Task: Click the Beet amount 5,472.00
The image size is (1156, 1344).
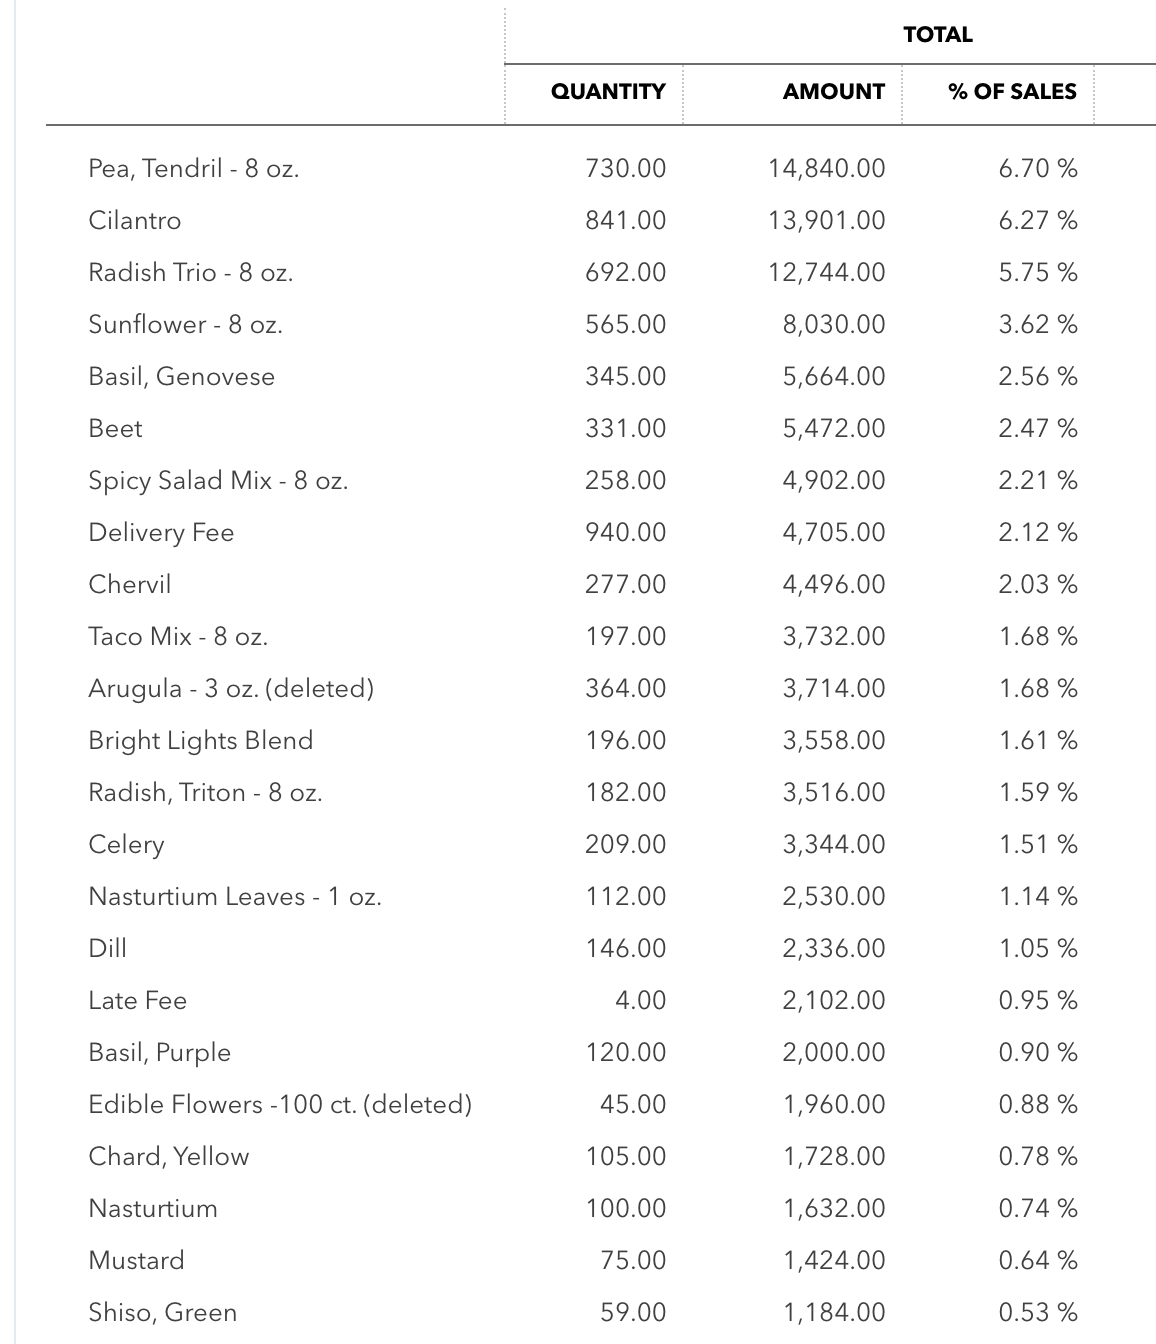Action: (833, 428)
